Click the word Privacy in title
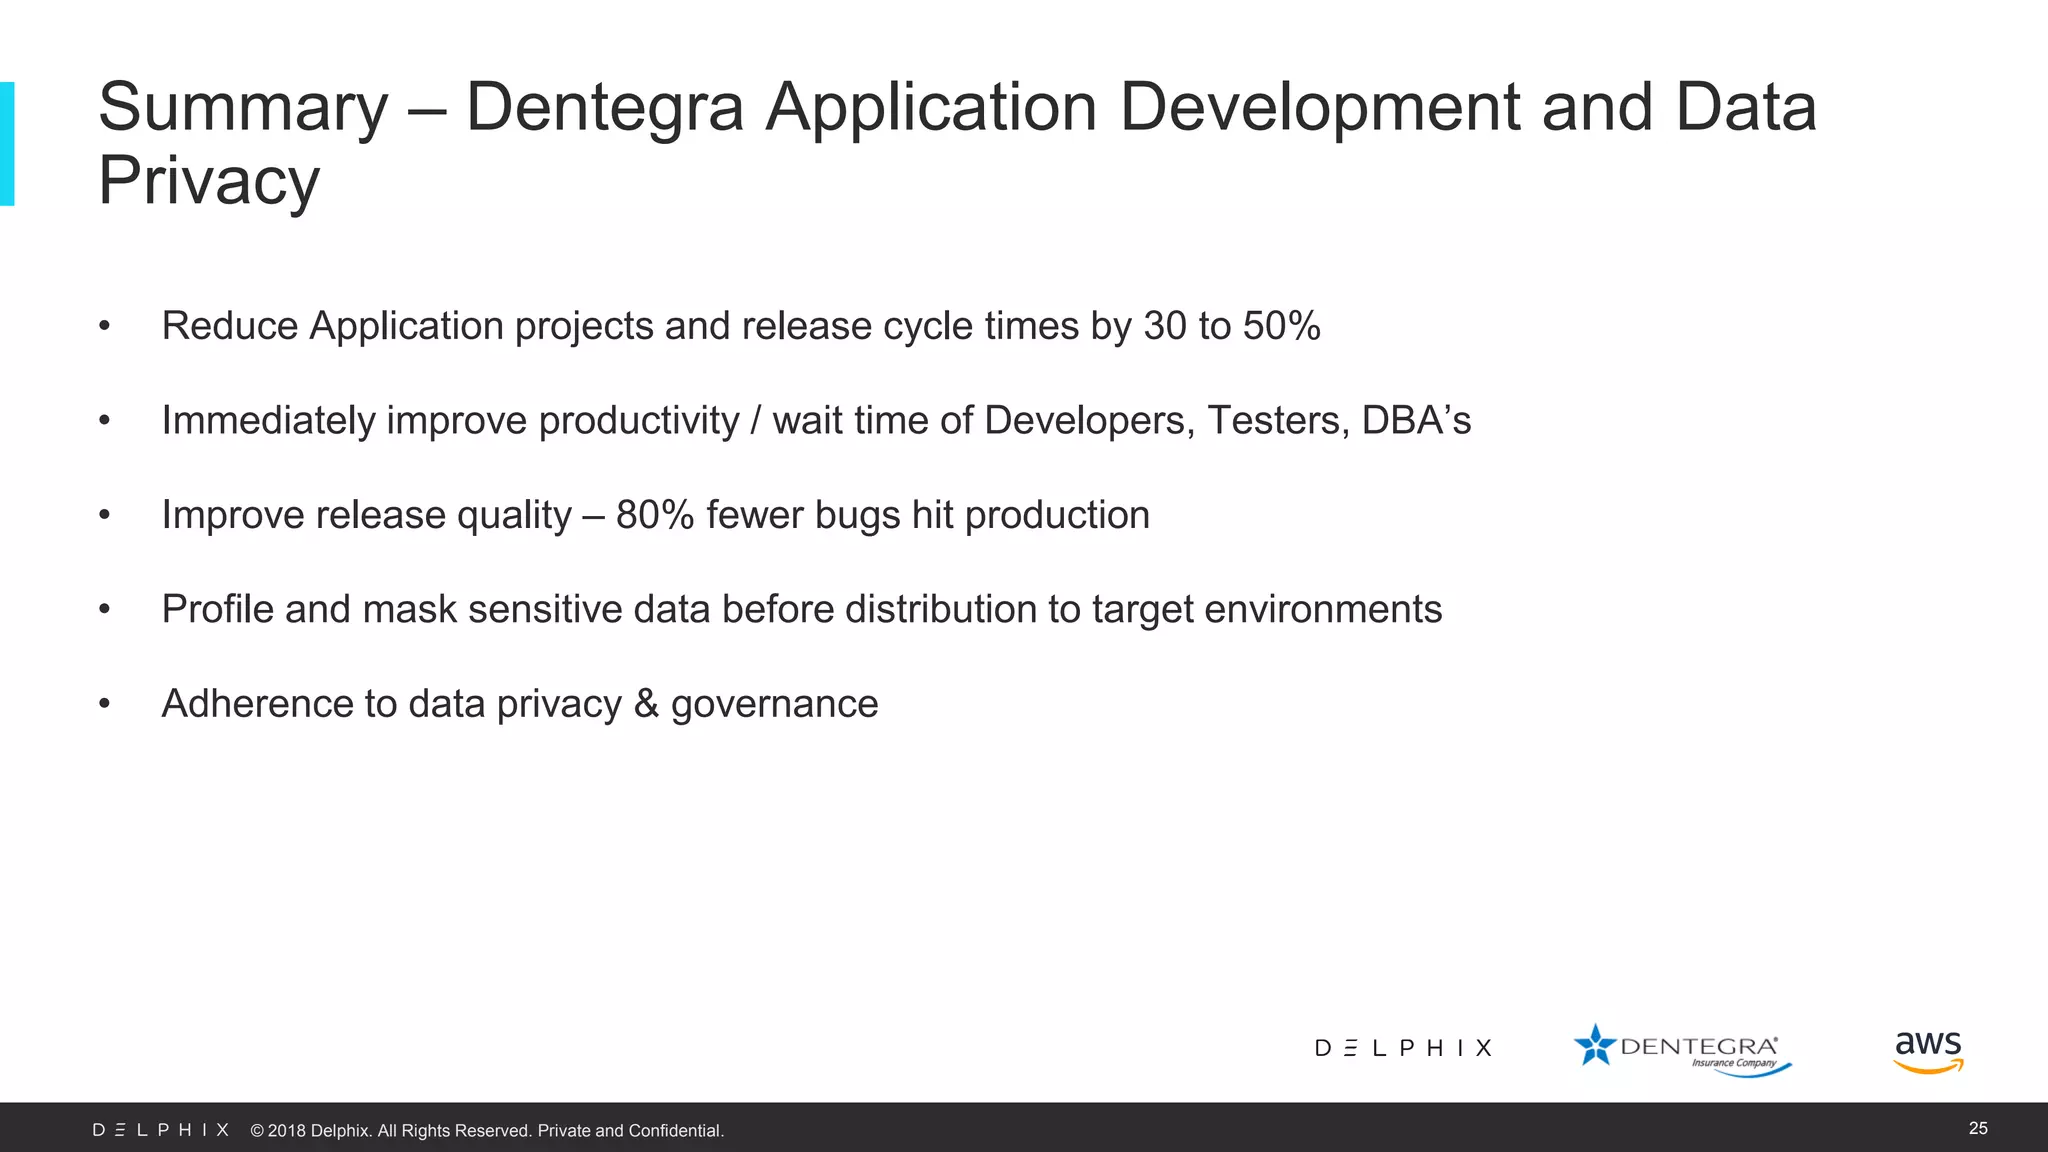This screenshot has width=2048, height=1152. click(209, 181)
